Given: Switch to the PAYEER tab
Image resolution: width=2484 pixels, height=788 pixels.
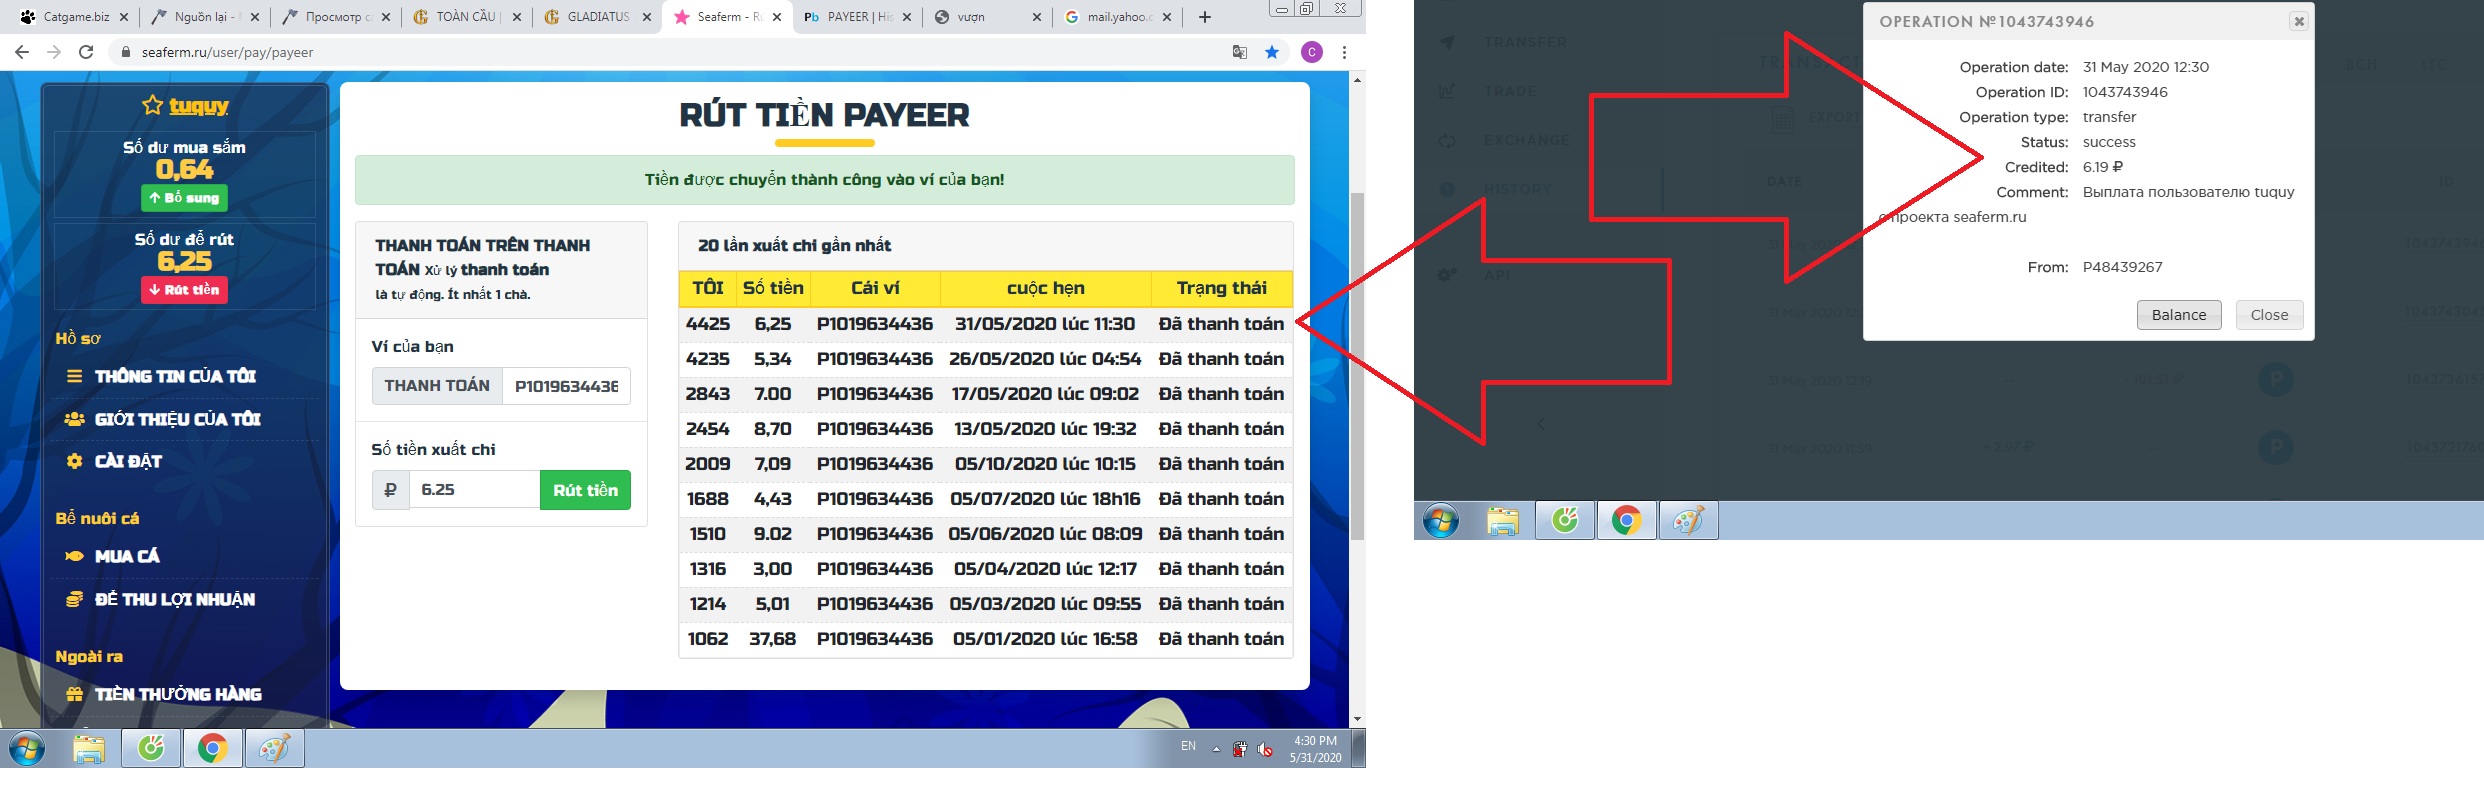Looking at the screenshot, I should pyautogui.click(x=858, y=17).
